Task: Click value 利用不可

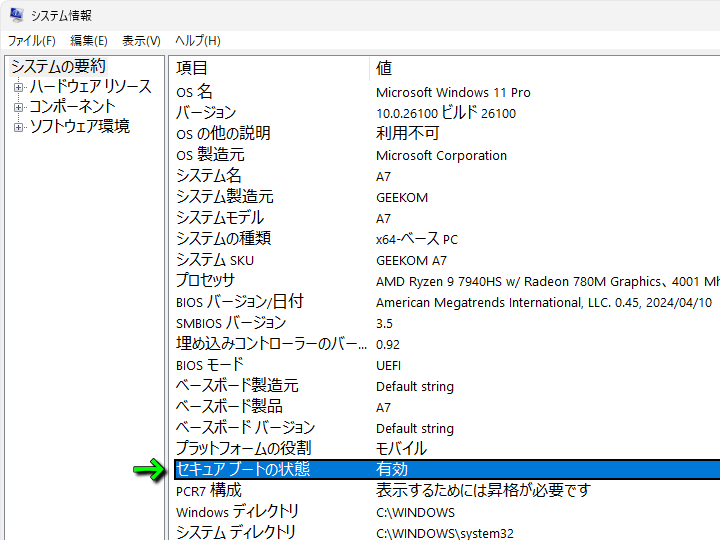Action: tap(407, 134)
